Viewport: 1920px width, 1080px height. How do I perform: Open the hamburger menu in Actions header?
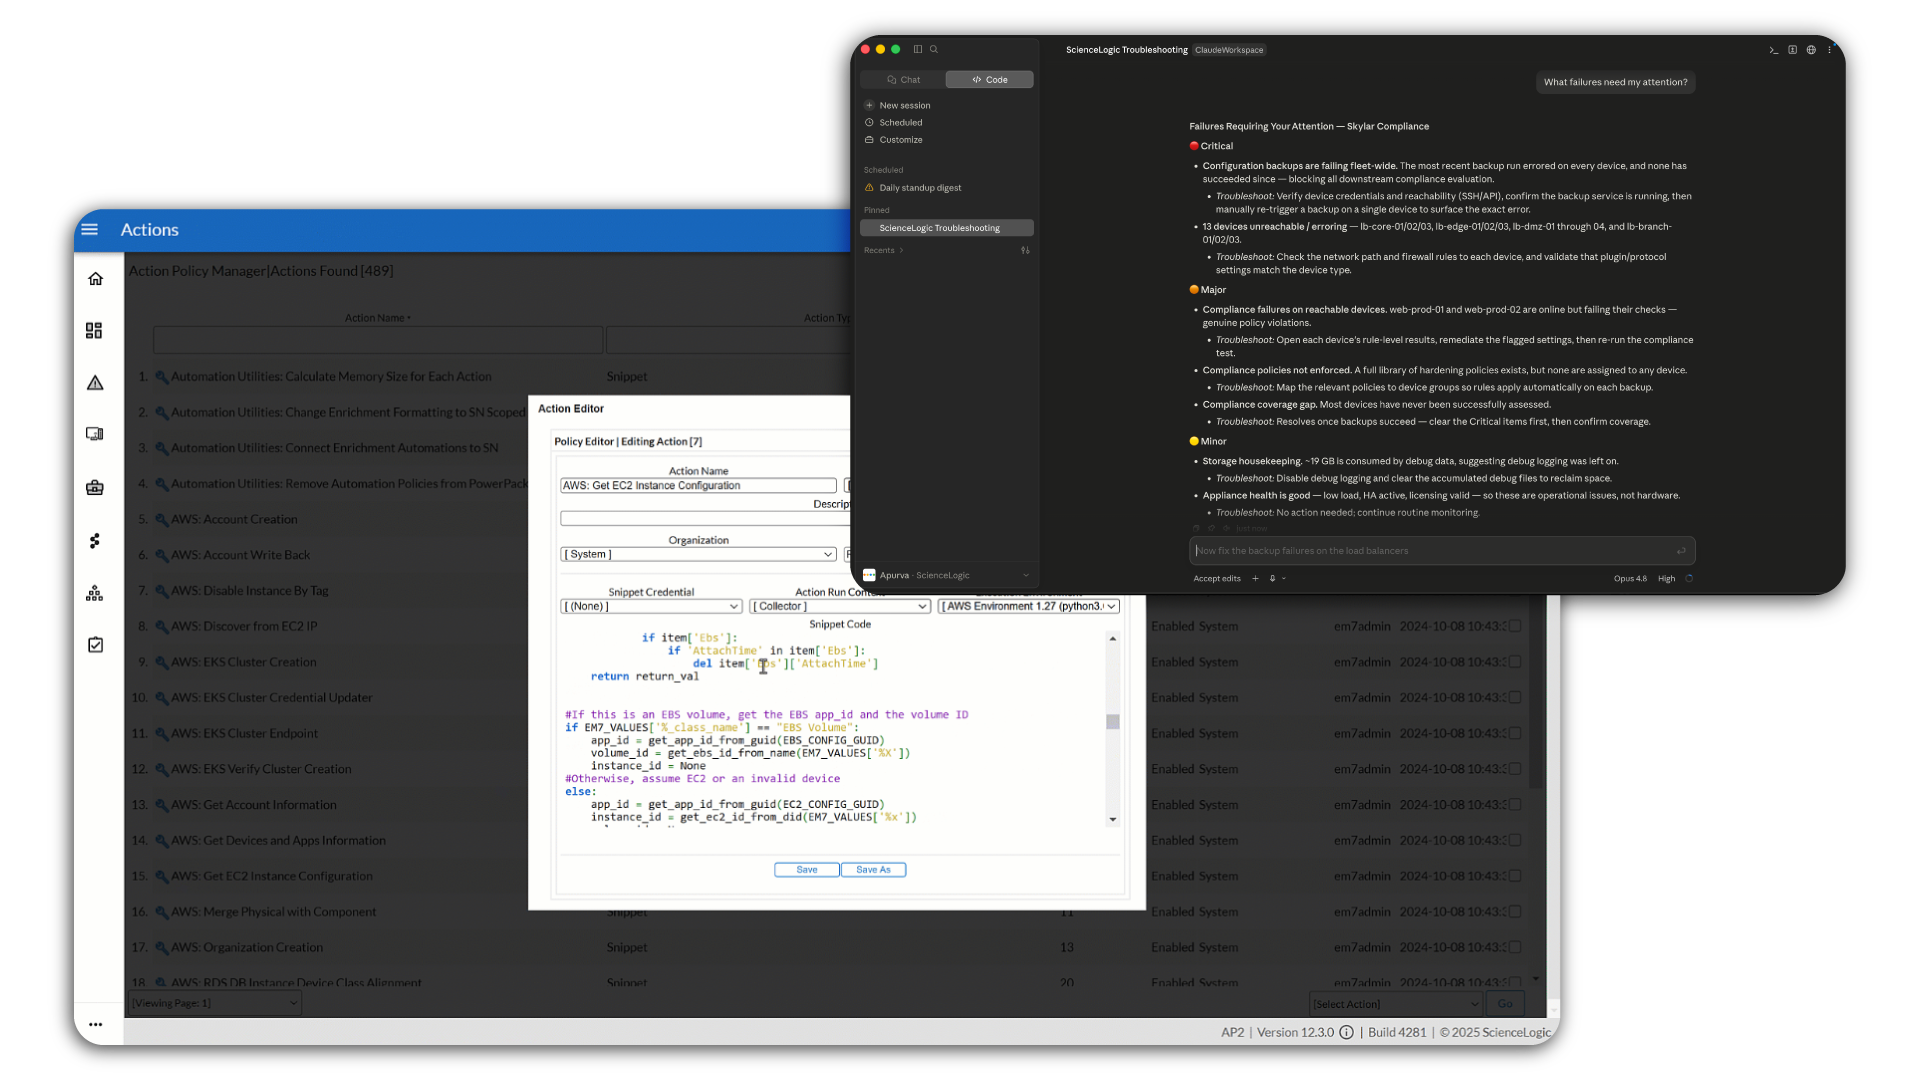(90, 229)
